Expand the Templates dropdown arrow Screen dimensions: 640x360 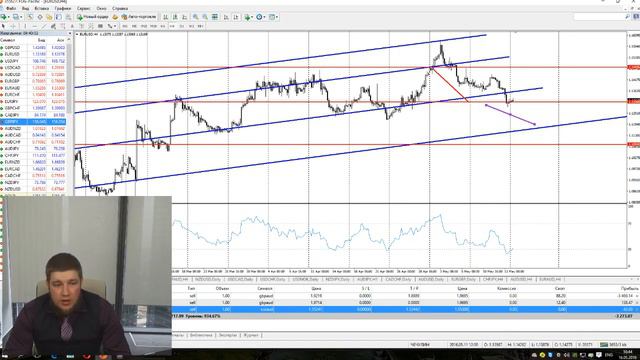(x=277, y=17)
